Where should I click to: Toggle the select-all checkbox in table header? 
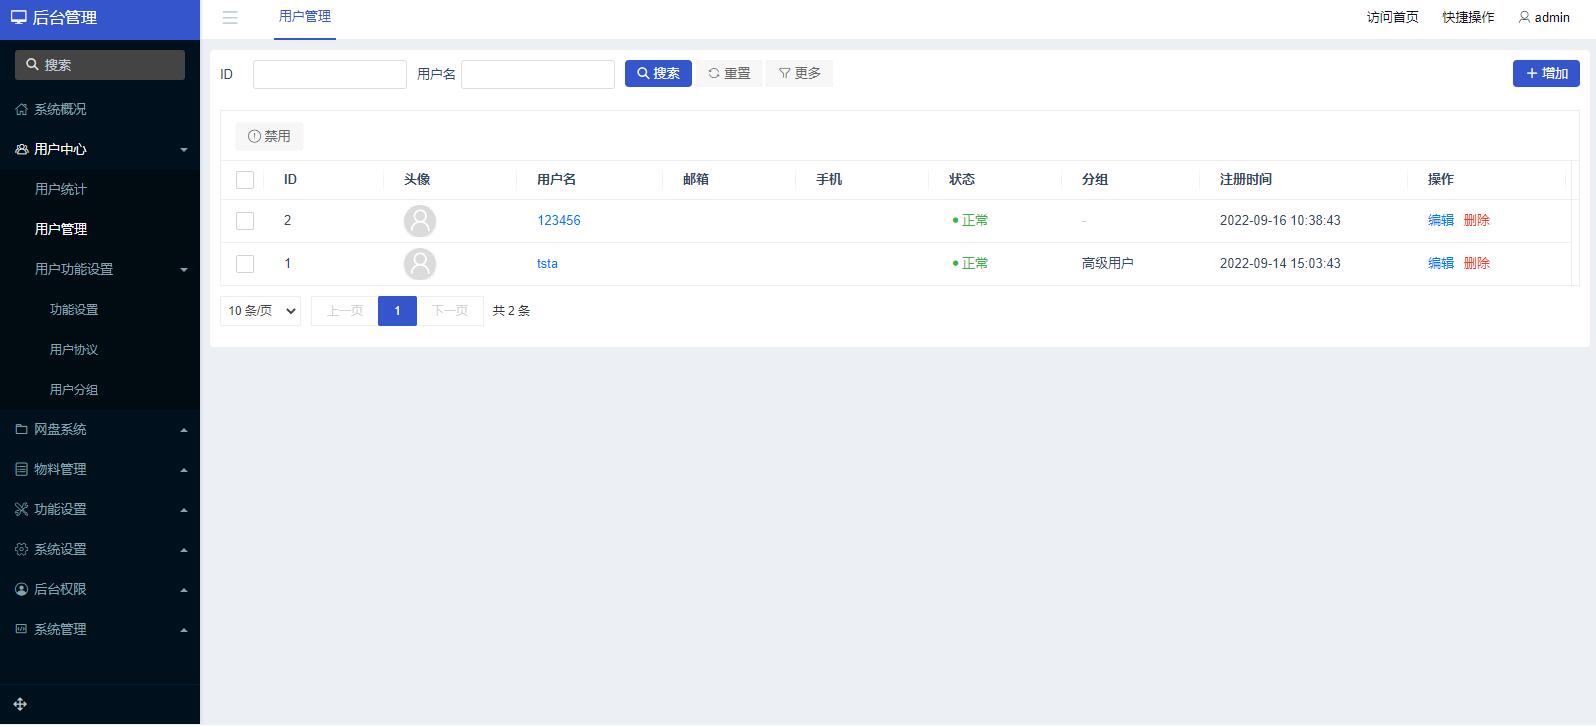click(245, 180)
